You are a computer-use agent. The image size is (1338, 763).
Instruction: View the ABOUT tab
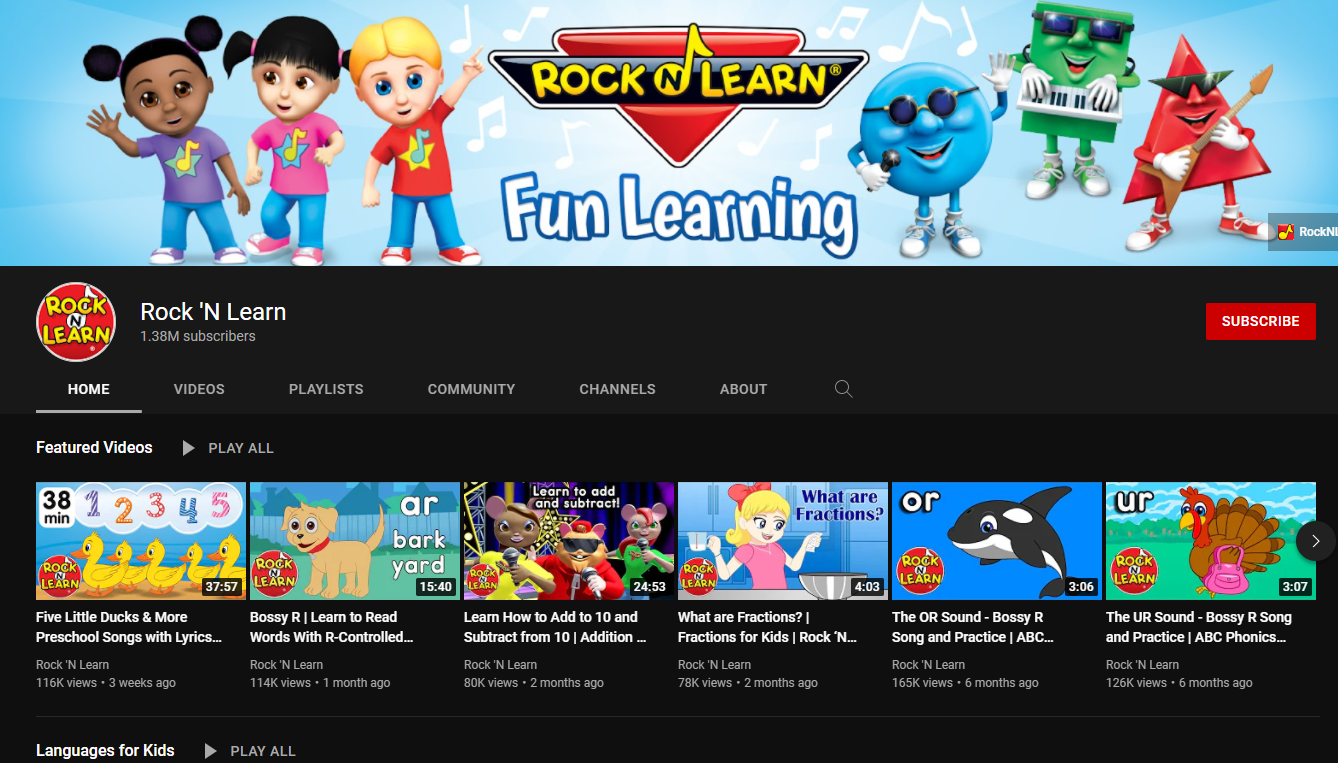tap(743, 389)
